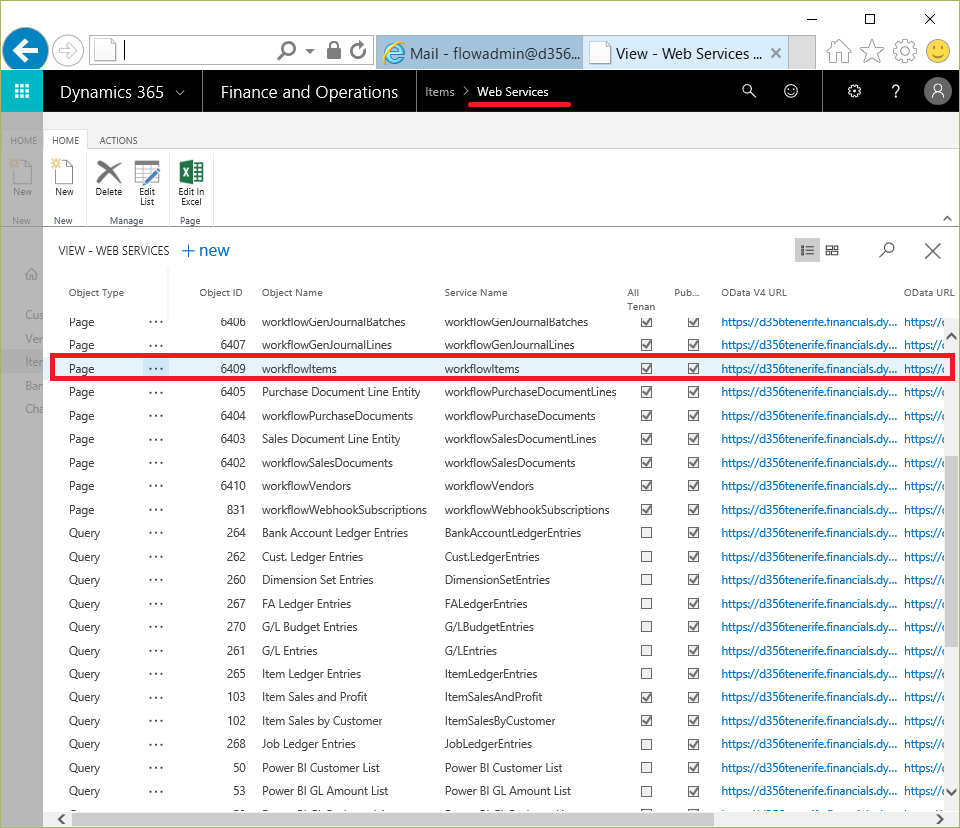This screenshot has width=960, height=828.
Task: Open row menu dots for G/L Budget Entries
Action: (156, 627)
